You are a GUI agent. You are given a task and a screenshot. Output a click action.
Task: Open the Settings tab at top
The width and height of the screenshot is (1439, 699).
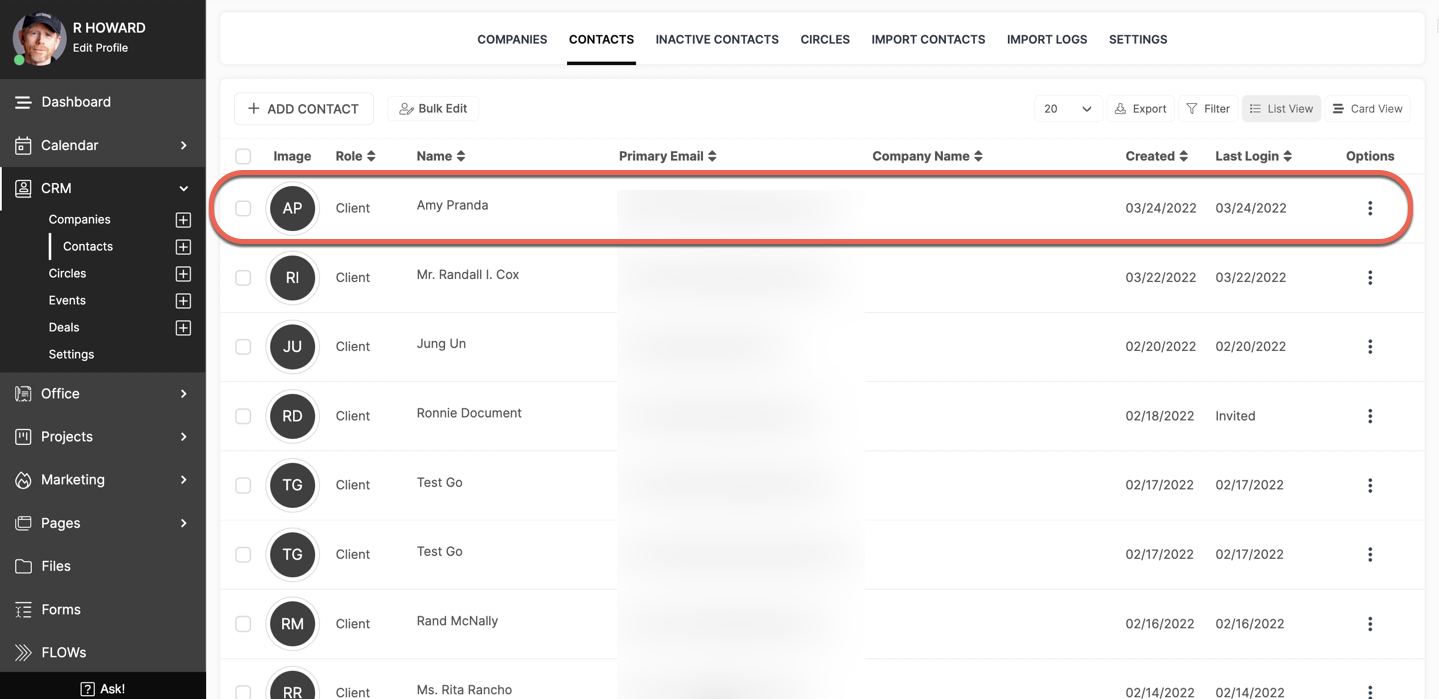tap(1138, 40)
